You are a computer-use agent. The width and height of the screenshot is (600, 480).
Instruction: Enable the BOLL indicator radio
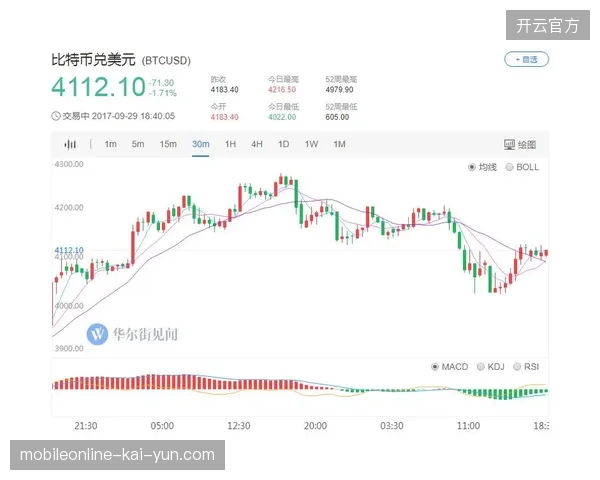point(509,167)
